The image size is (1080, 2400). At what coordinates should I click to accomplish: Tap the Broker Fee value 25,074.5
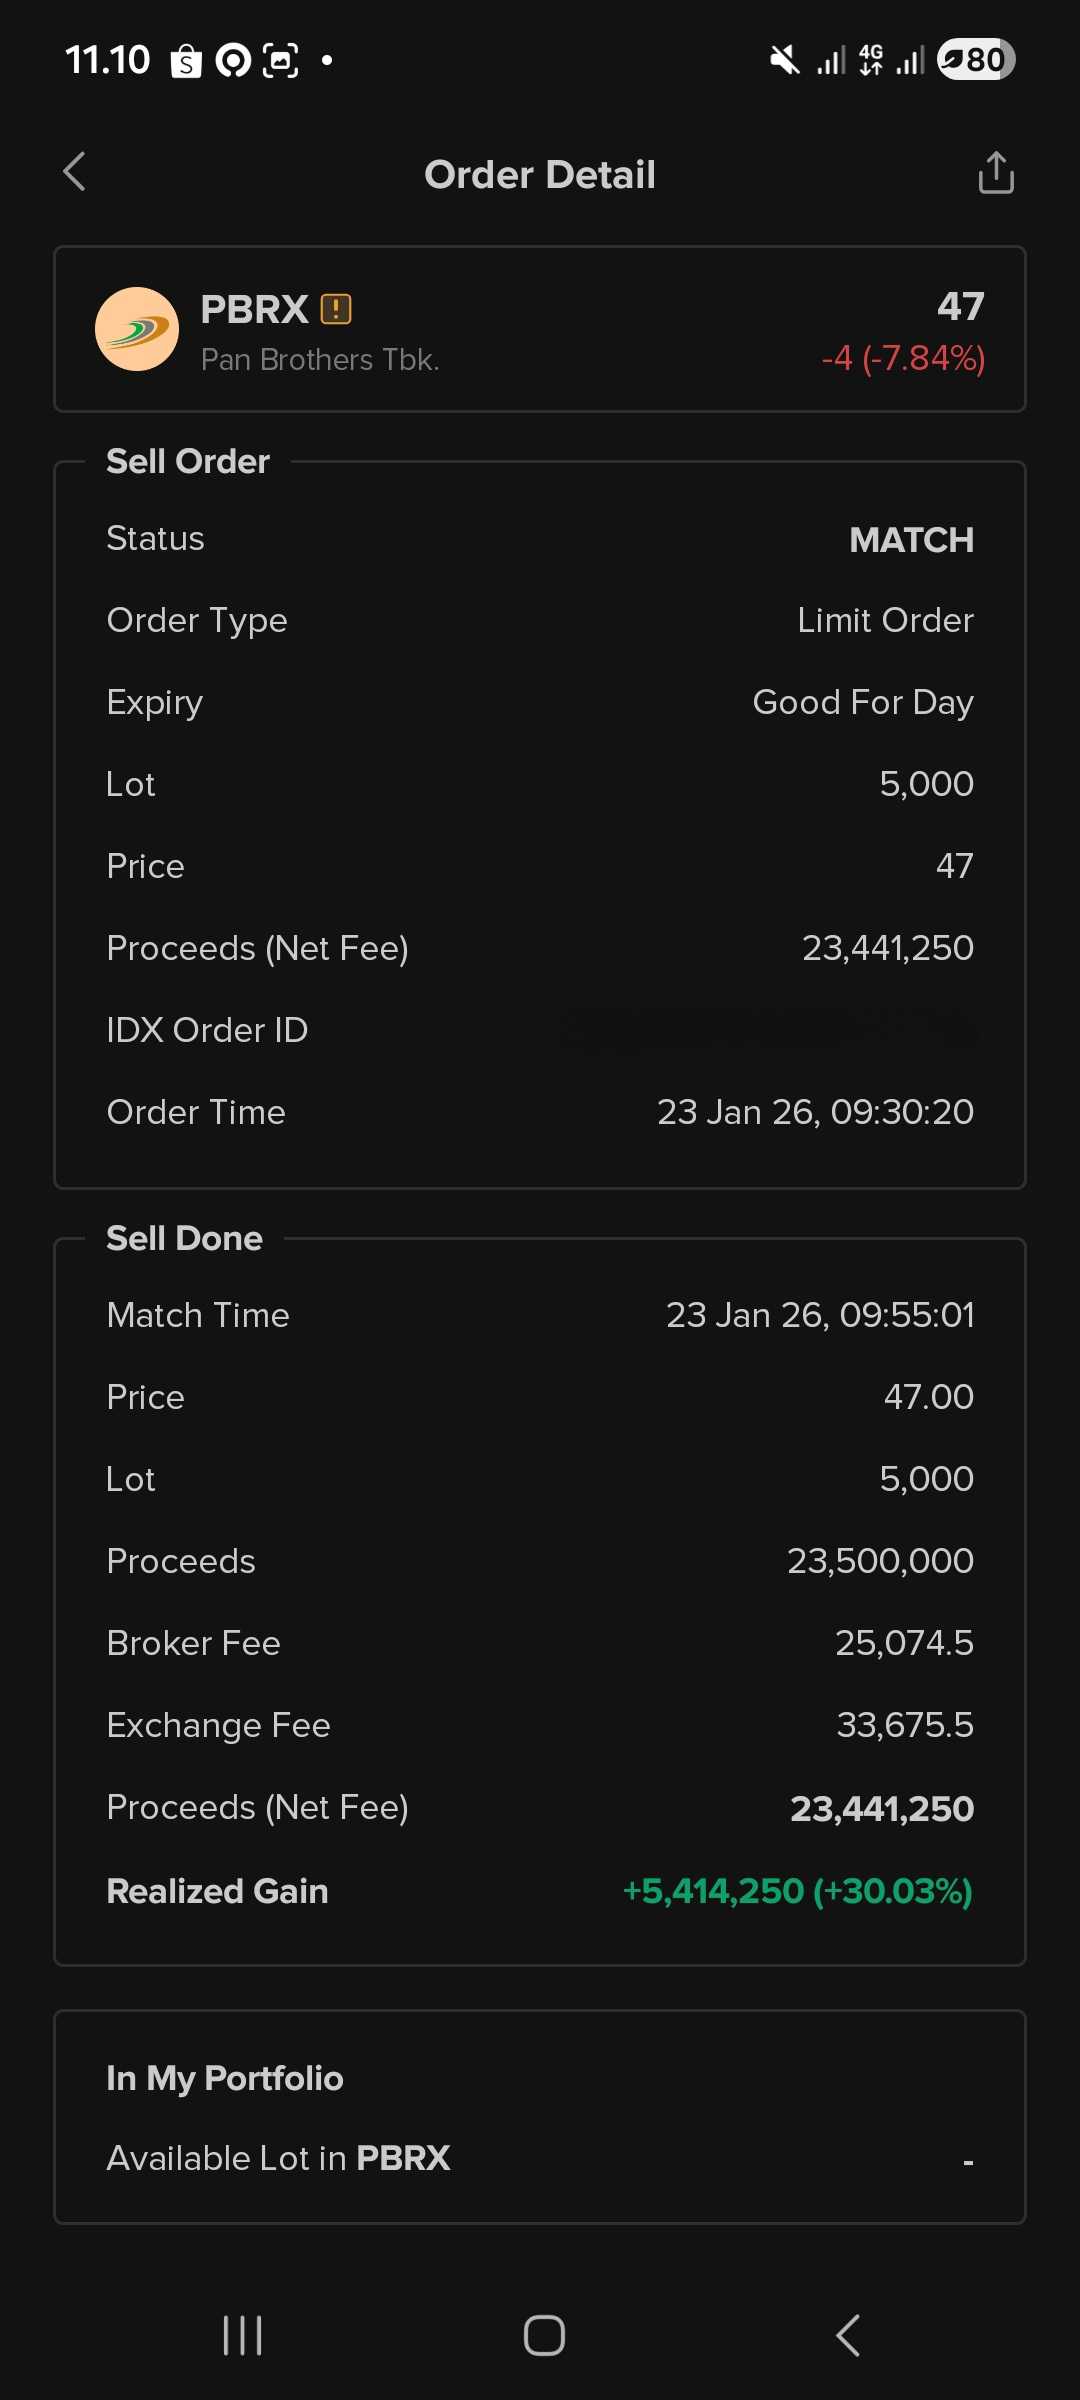pyautogui.click(x=904, y=1643)
